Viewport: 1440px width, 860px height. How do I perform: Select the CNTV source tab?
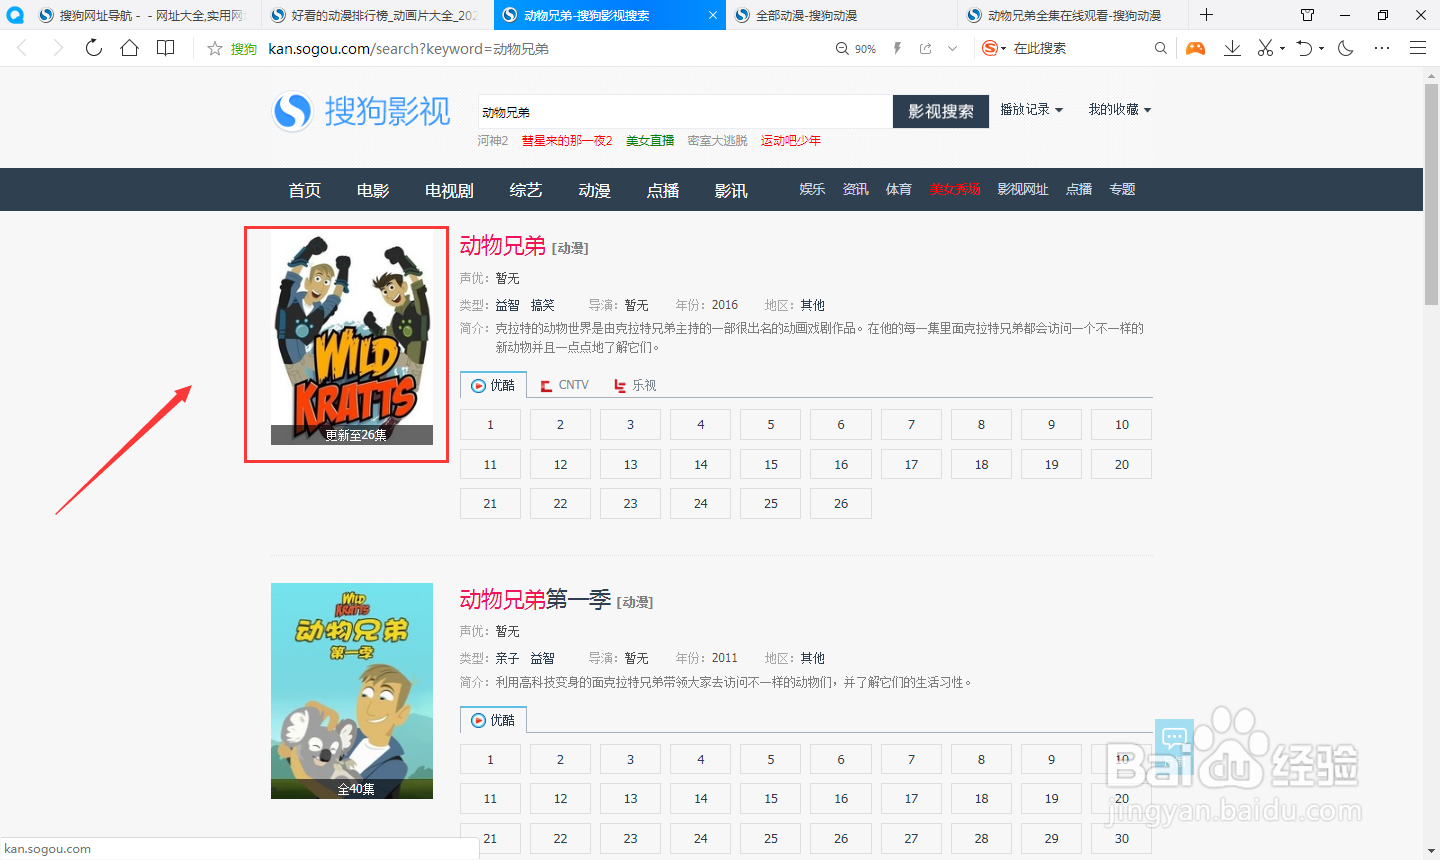click(564, 385)
